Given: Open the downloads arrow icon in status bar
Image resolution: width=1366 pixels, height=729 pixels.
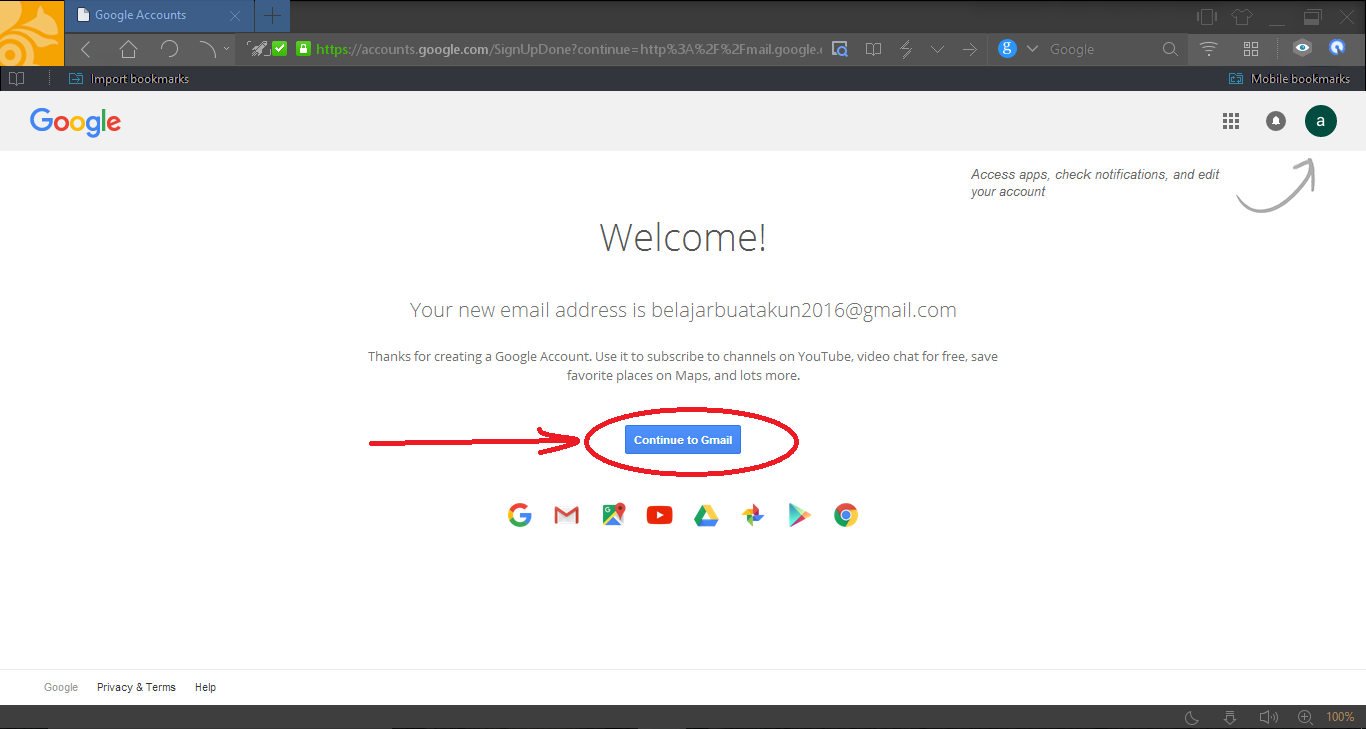Looking at the screenshot, I should click(x=1230, y=717).
